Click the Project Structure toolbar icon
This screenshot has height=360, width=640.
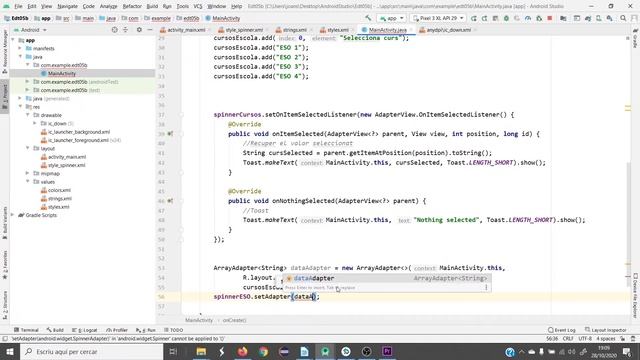point(563,18)
